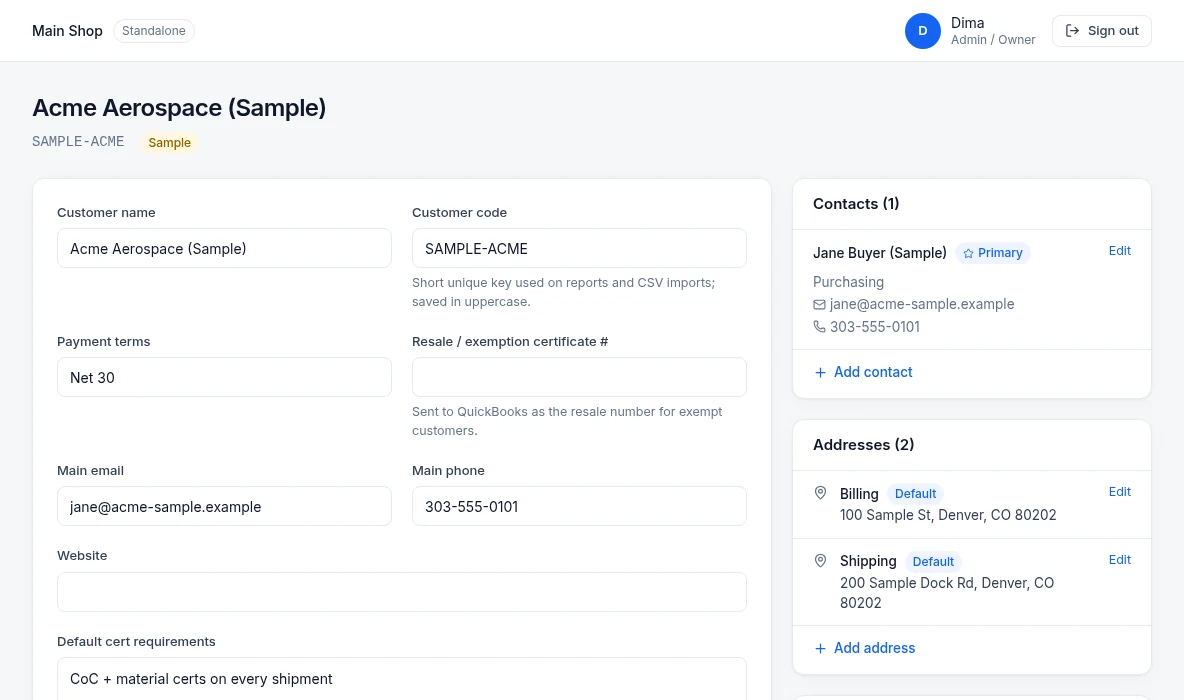Focus the Customer code field

(579, 248)
